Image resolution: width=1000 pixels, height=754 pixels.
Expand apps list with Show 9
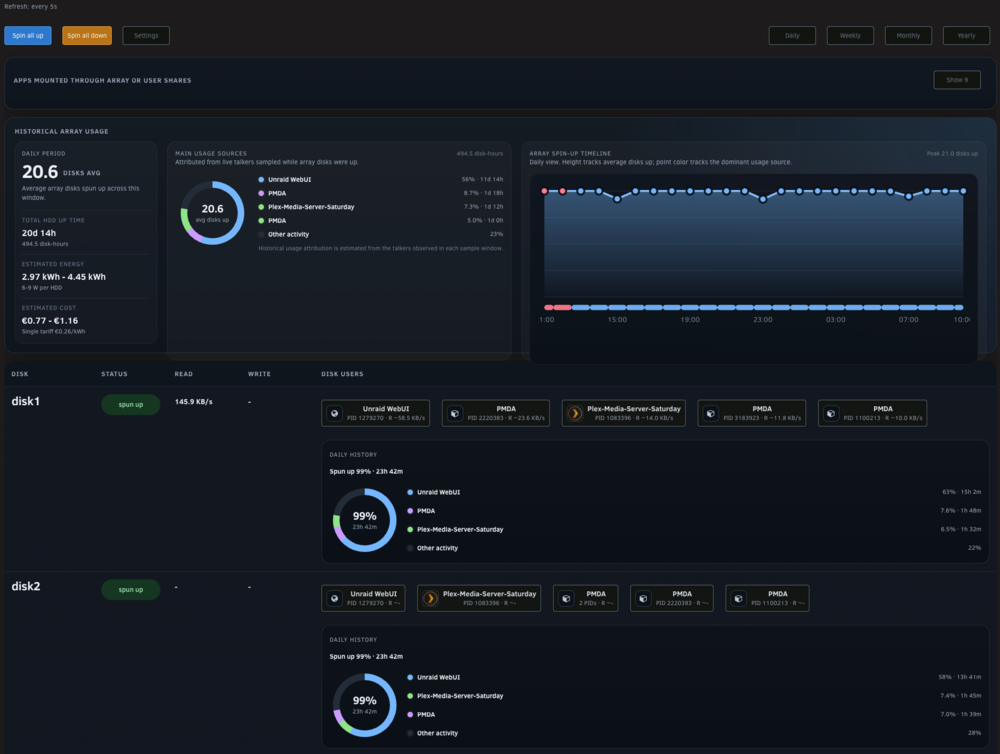click(x=957, y=80)
